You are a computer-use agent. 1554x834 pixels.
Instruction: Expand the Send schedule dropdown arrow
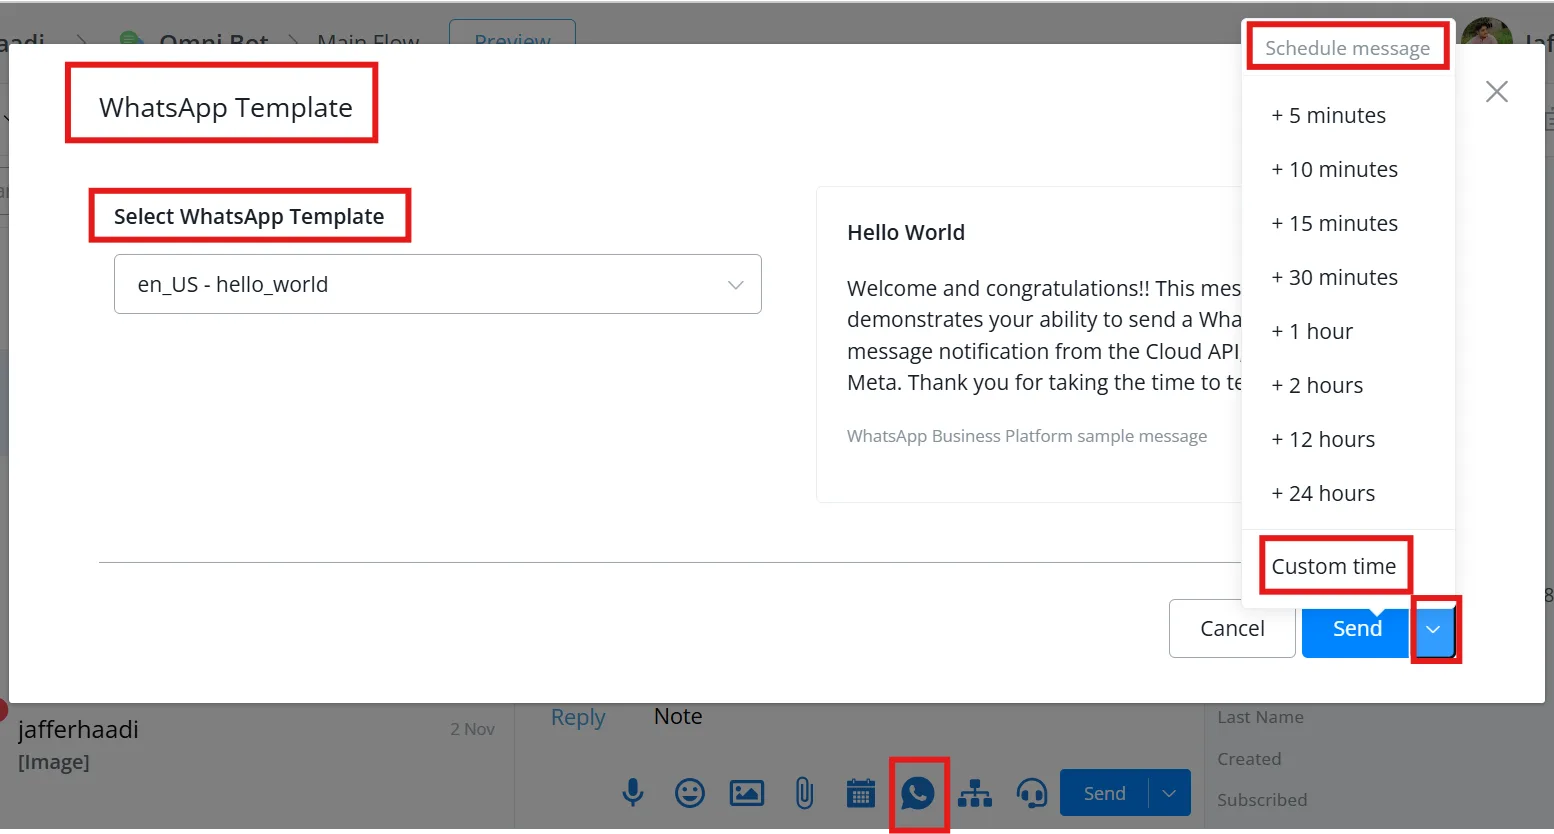point(1433,629)
